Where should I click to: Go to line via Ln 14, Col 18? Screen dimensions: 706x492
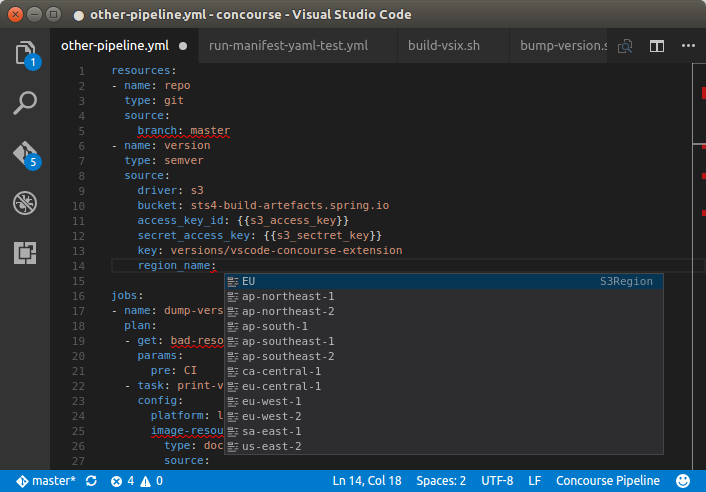[367, 481]
